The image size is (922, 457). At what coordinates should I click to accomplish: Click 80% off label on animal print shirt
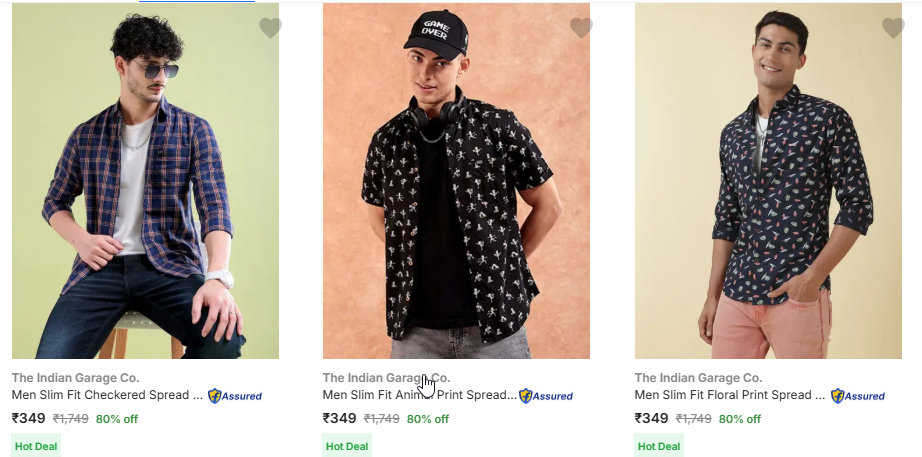tap(428, 419)
